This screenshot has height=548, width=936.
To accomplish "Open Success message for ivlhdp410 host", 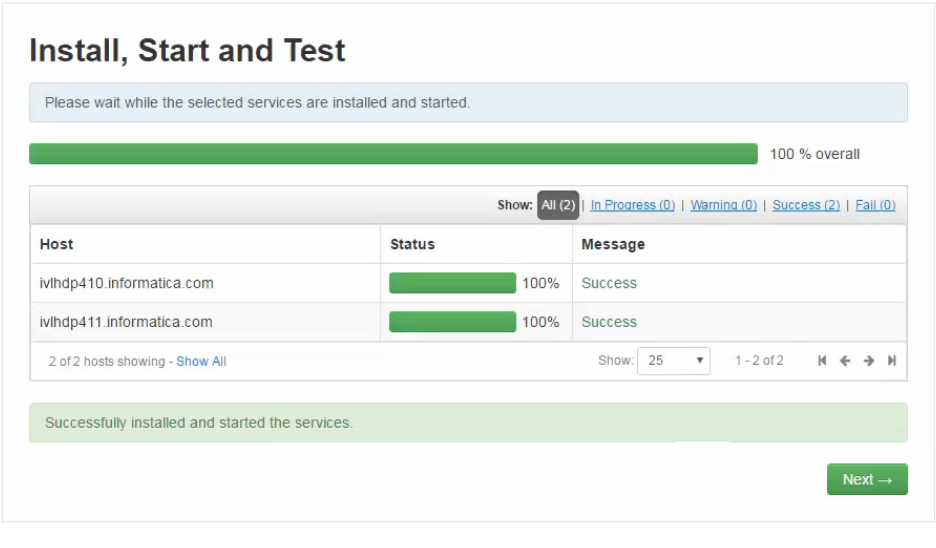I will tap(609, 283).
